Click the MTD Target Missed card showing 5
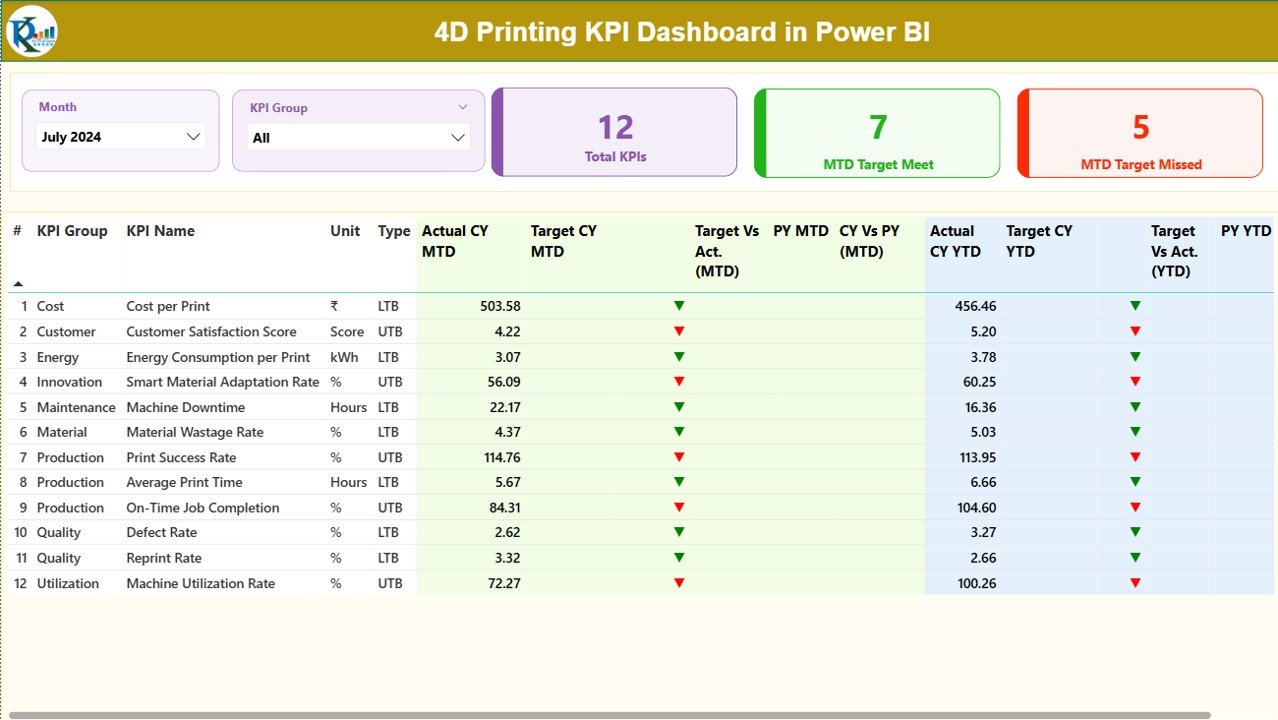This screenshot has height=720, width=1278. [x=1139, y=131]
